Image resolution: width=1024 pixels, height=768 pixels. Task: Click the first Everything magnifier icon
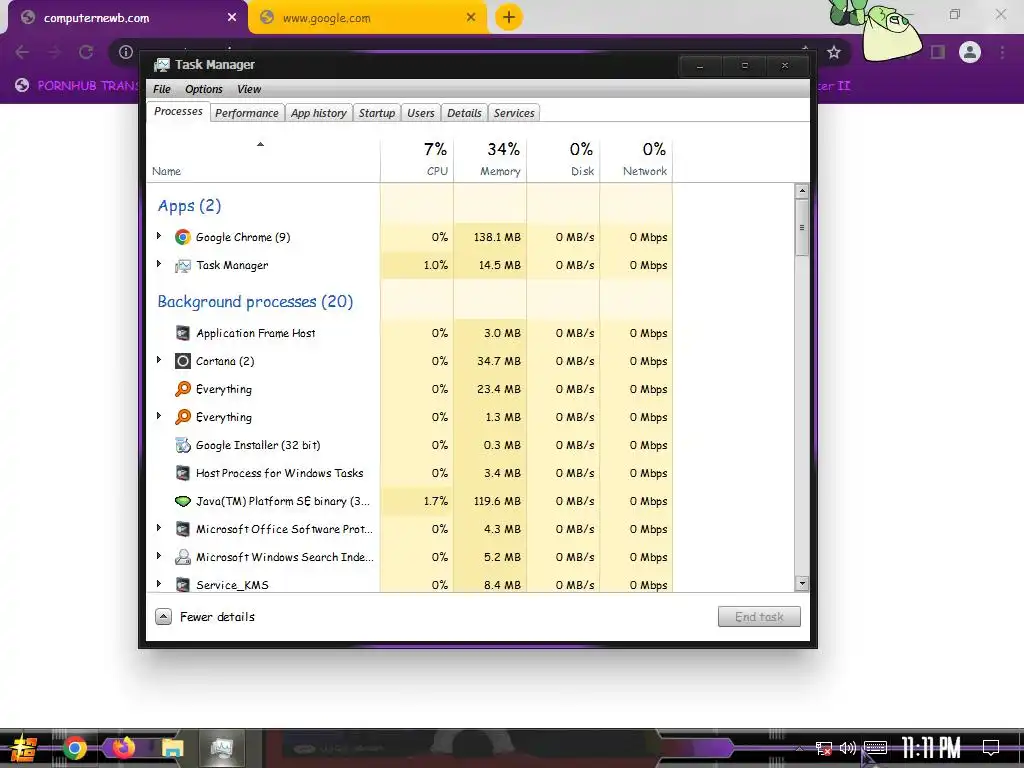click(183, 389)
